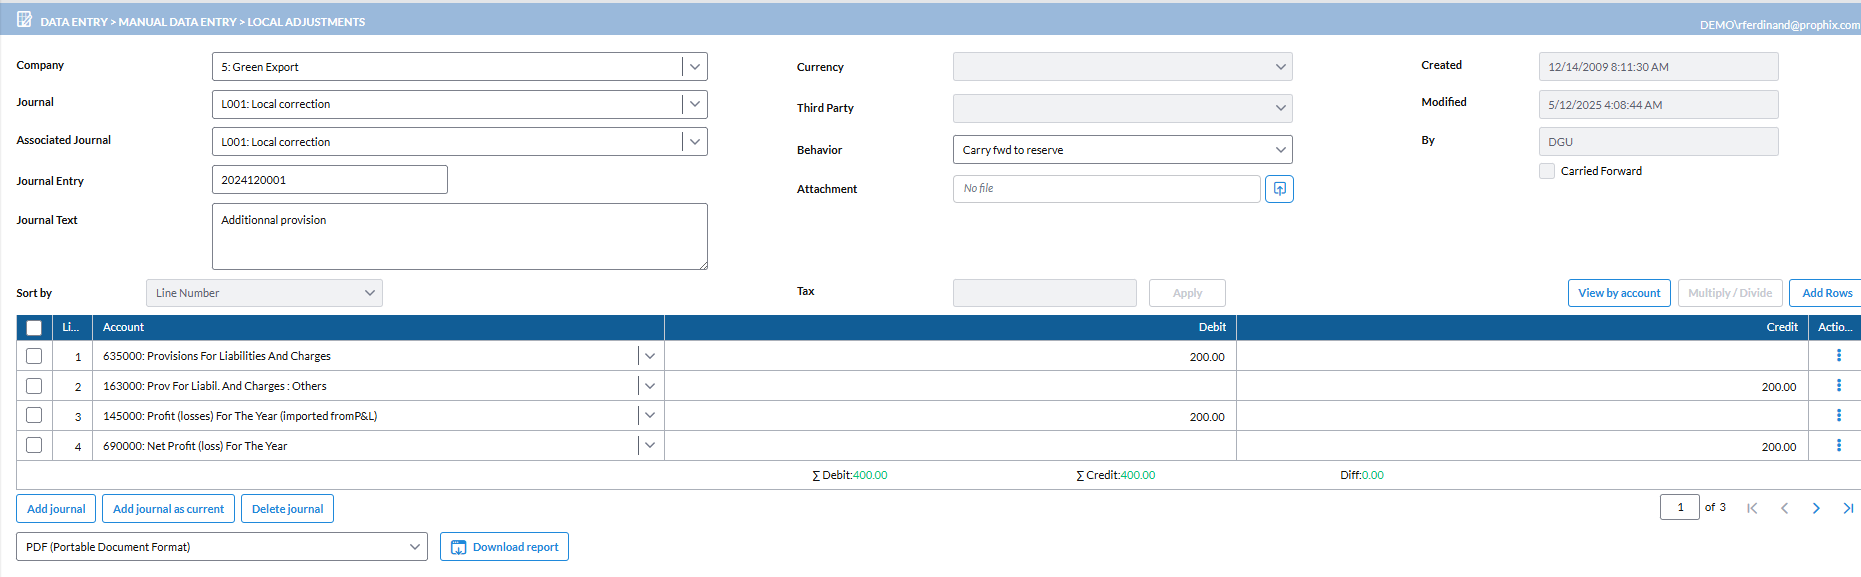
Task: Click the Download report button
Action: click(504, 547)
